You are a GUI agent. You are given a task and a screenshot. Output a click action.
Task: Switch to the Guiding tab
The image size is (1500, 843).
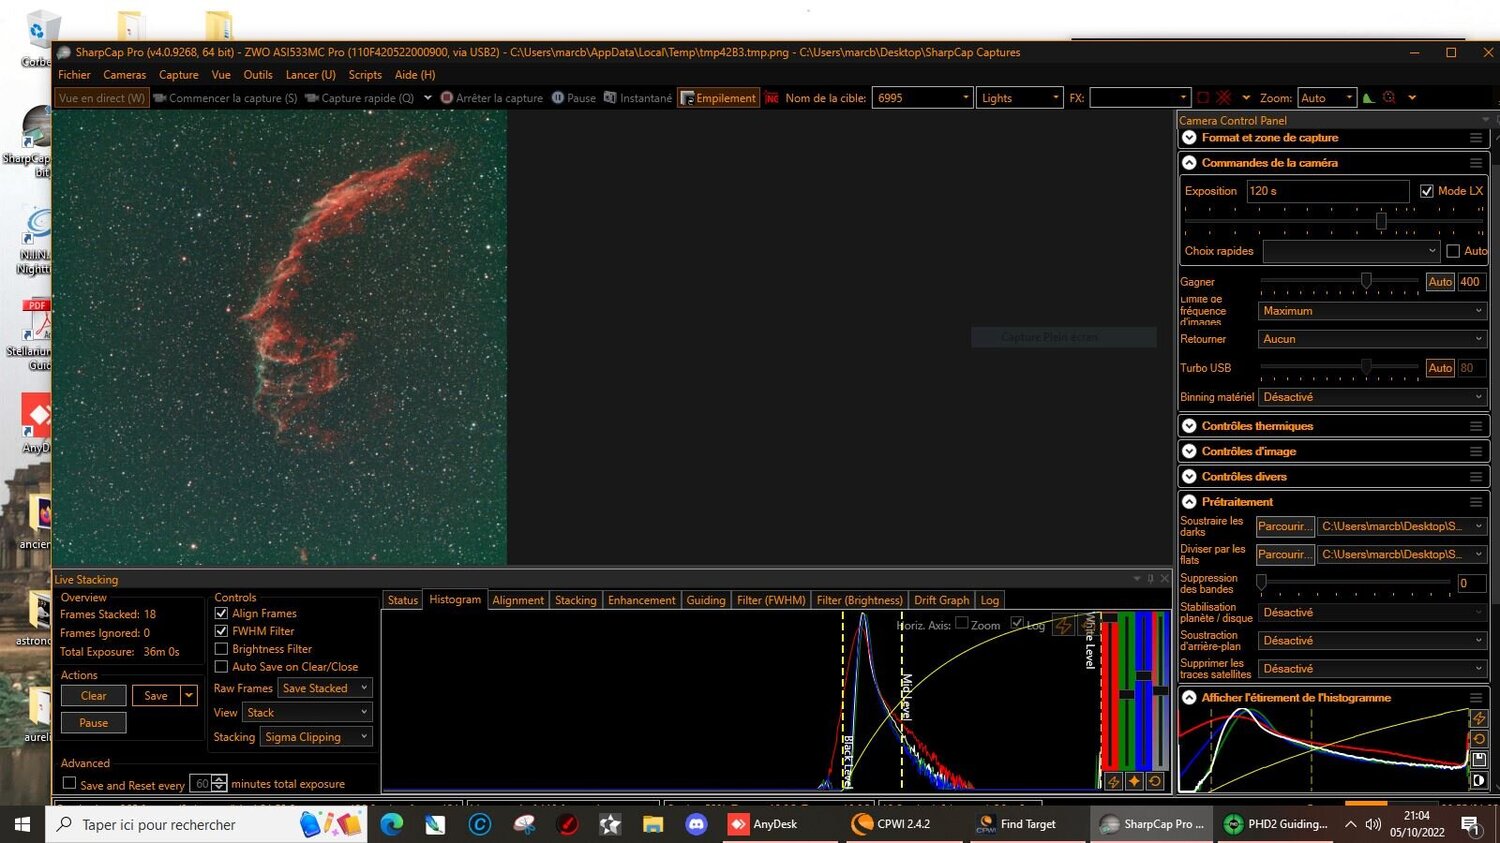(x=706, y=600)
